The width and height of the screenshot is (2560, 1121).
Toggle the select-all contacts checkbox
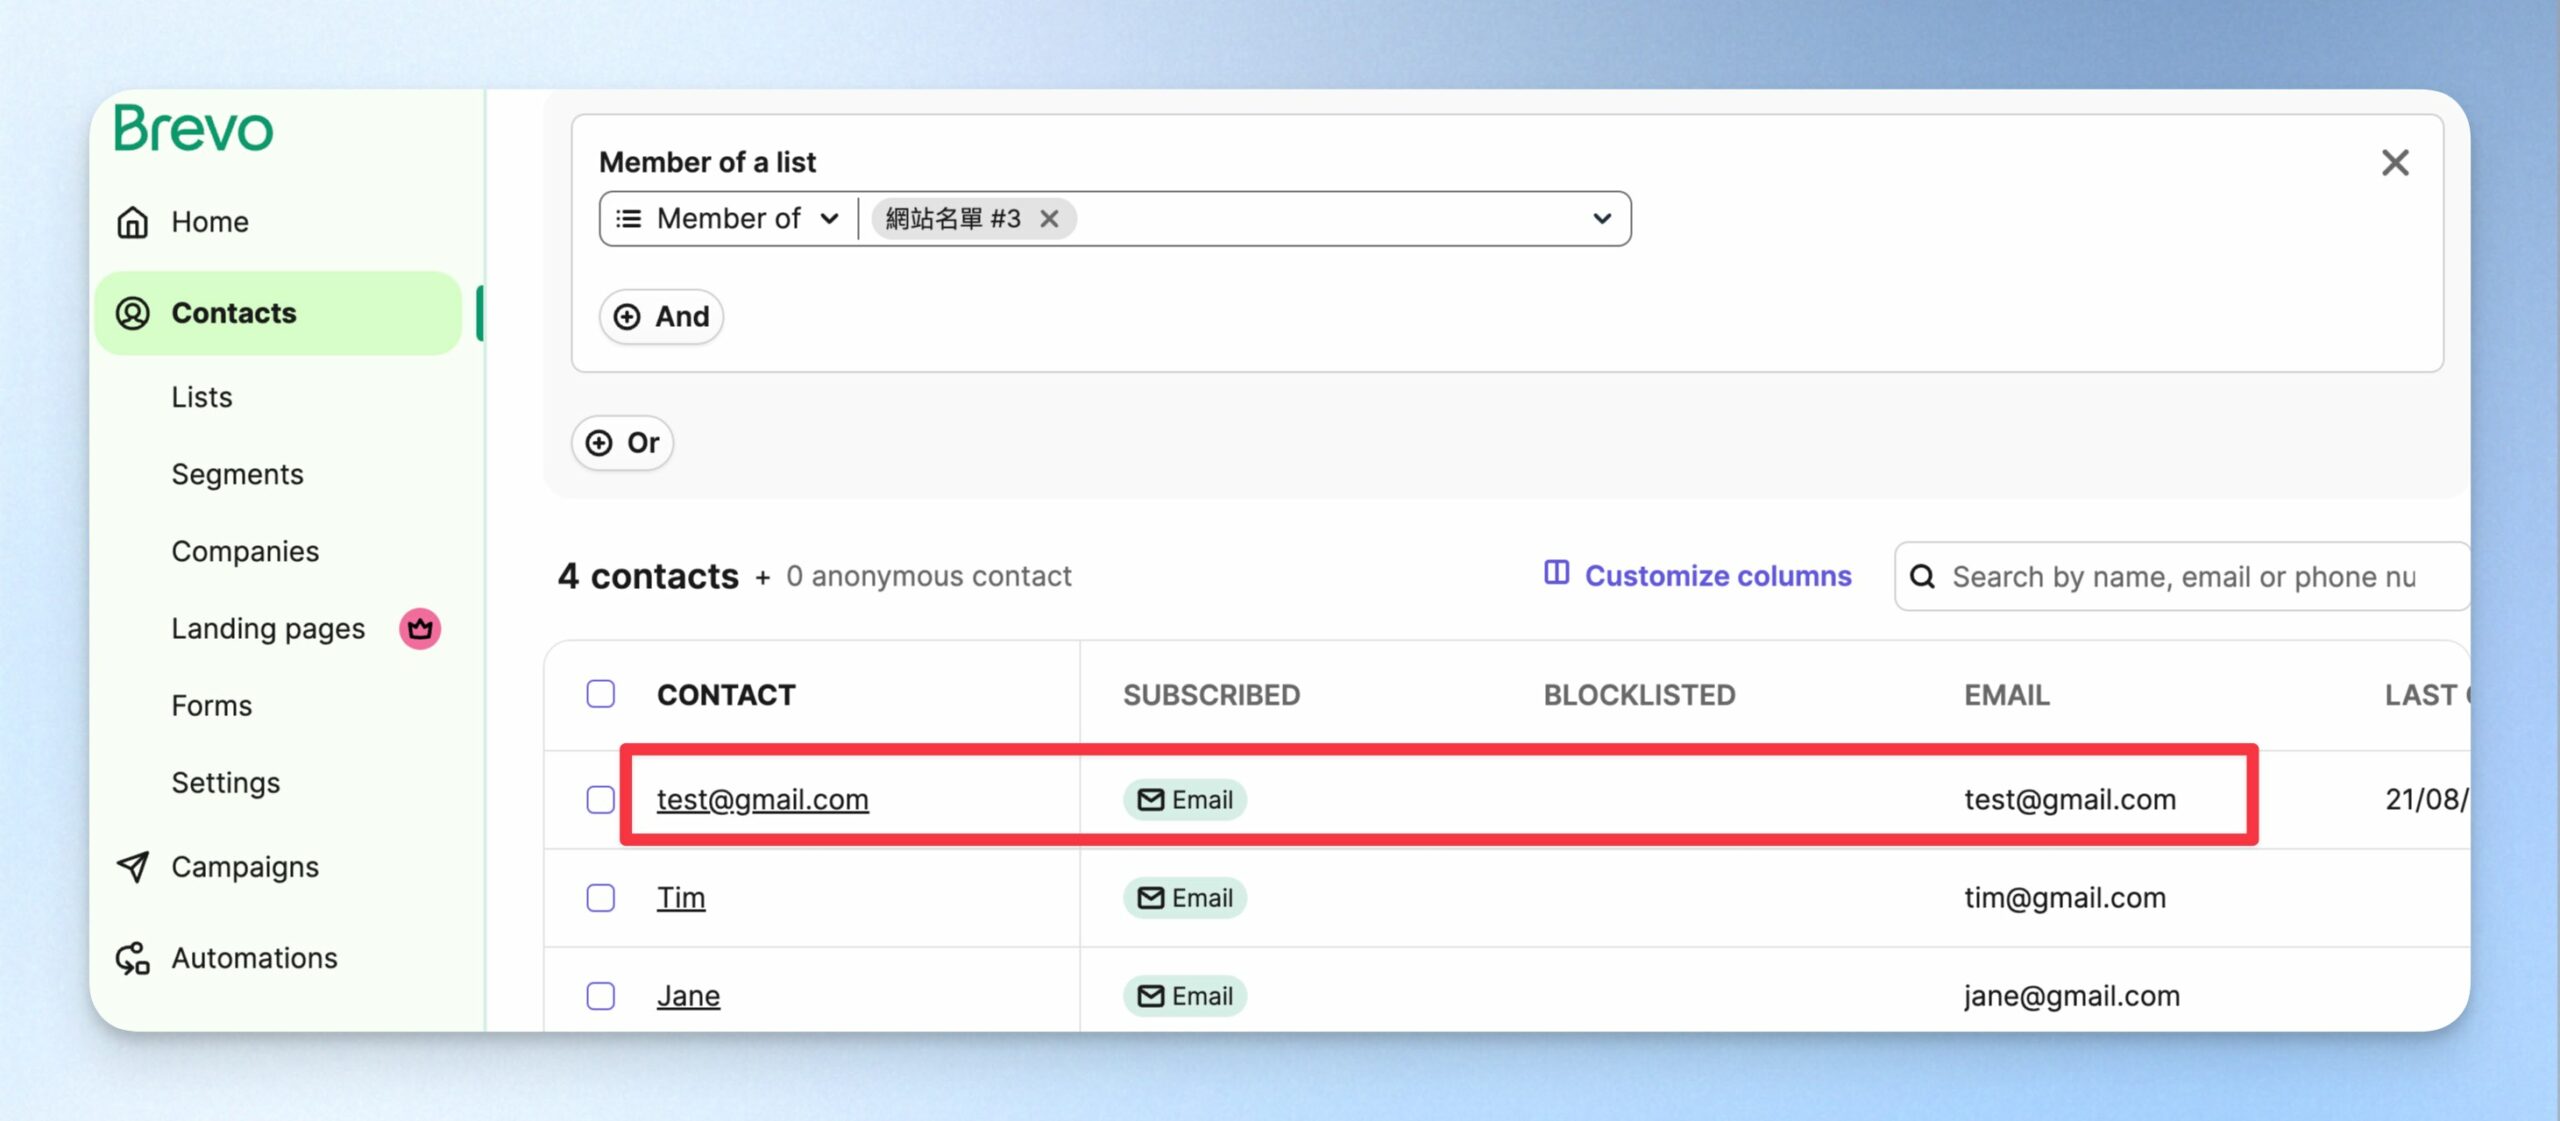(x=601, y=694)
